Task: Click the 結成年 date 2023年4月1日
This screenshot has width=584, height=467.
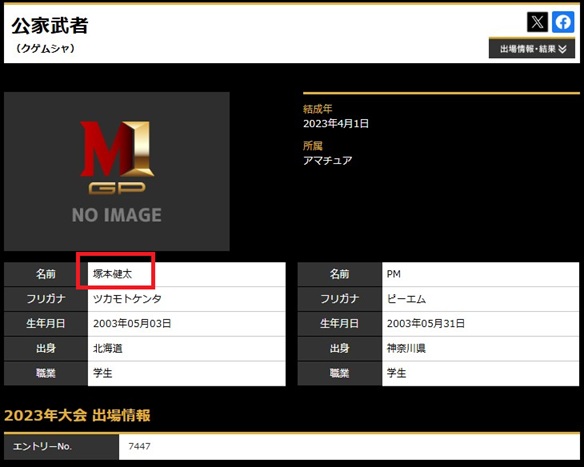Action: 336,124
